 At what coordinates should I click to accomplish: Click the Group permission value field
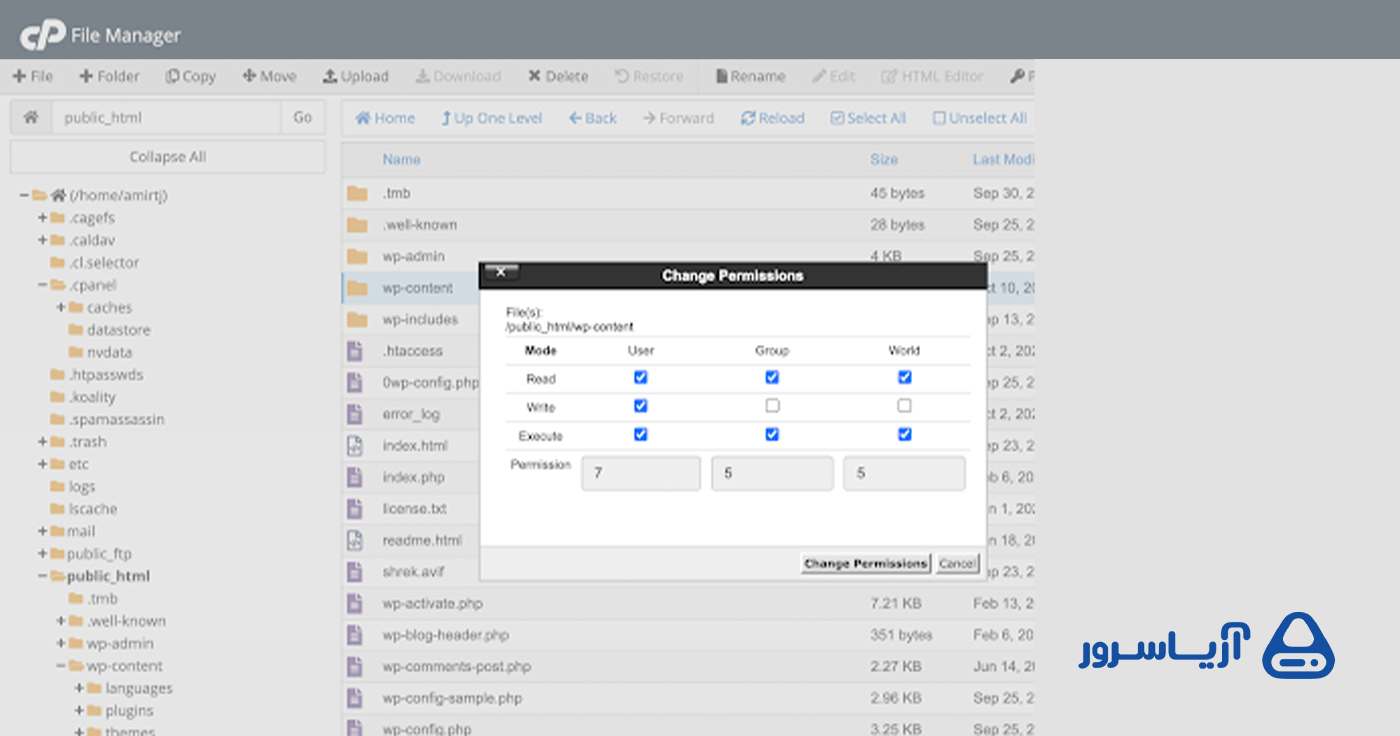(x=772, y=473)
